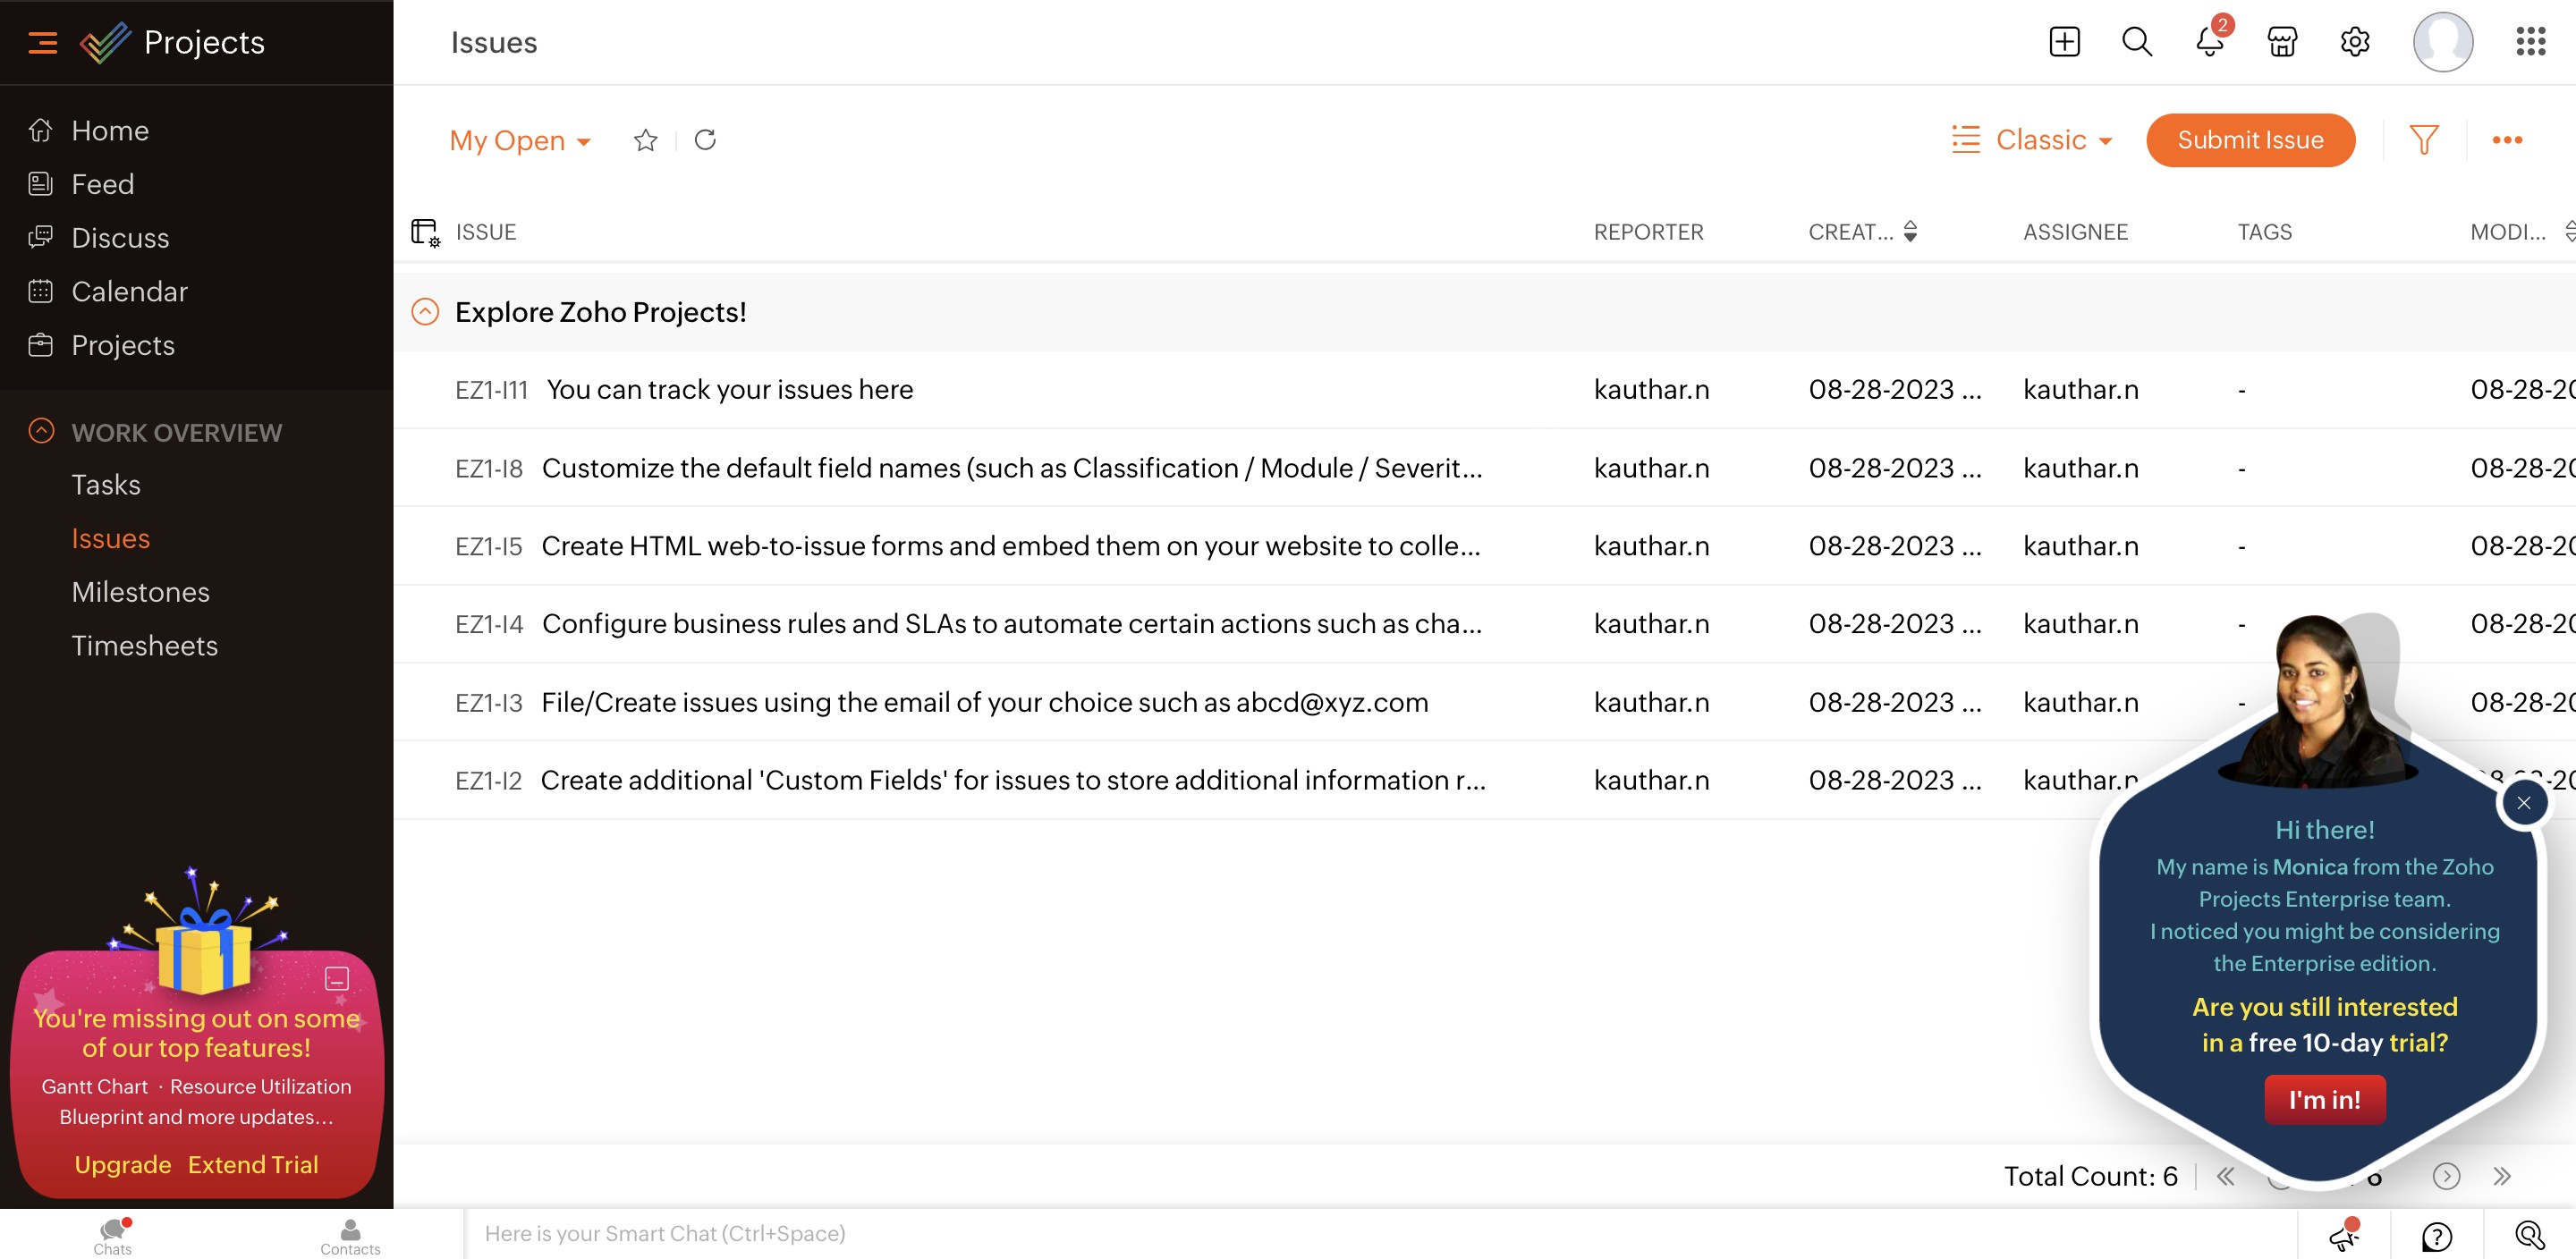Toggle the hamburger sidebar menu
The width and height of the screenshot is (2576, 1259).
pyautogui.click(x=42, y=42)
